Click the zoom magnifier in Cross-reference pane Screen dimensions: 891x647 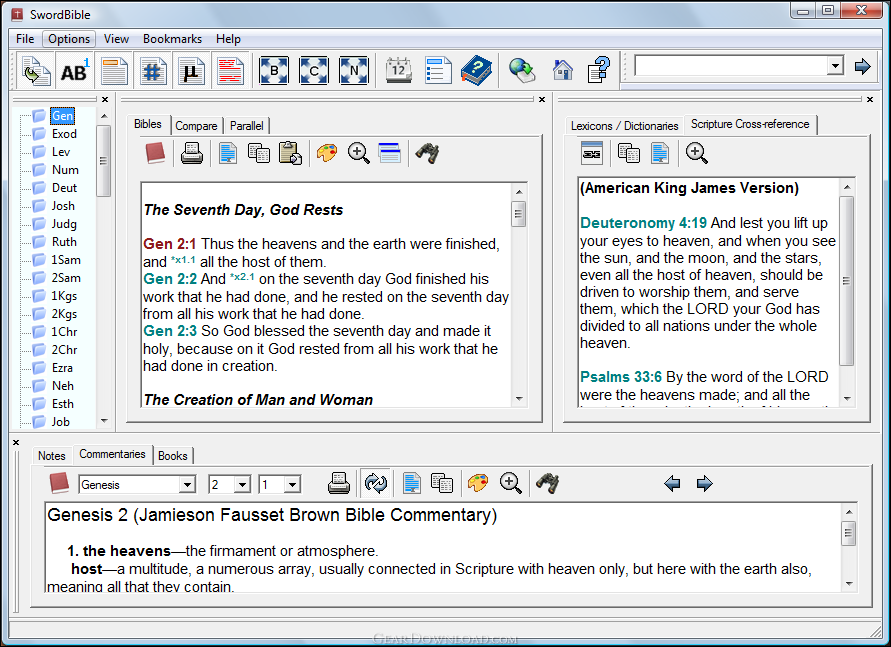point(696,153)
